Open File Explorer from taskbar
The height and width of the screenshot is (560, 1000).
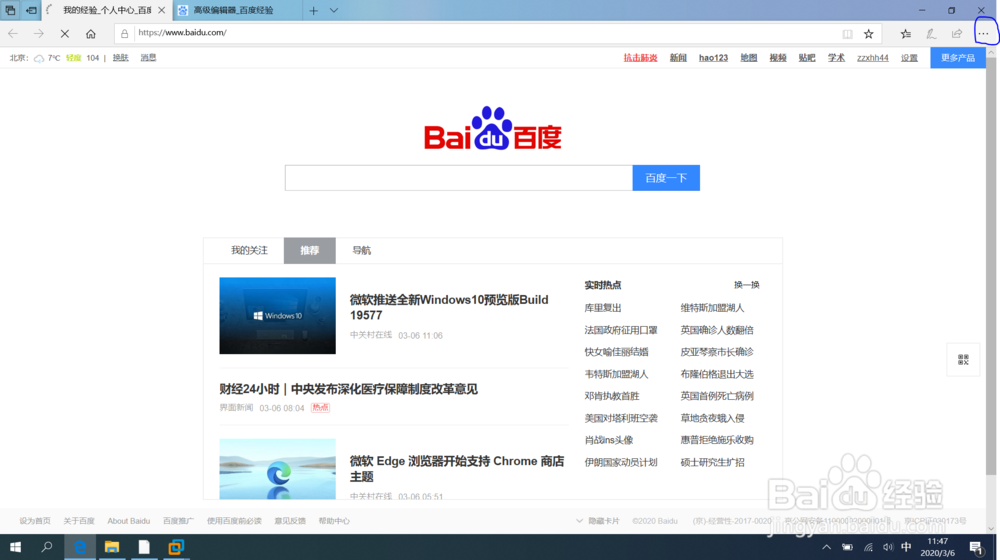[x=112, y=547]
